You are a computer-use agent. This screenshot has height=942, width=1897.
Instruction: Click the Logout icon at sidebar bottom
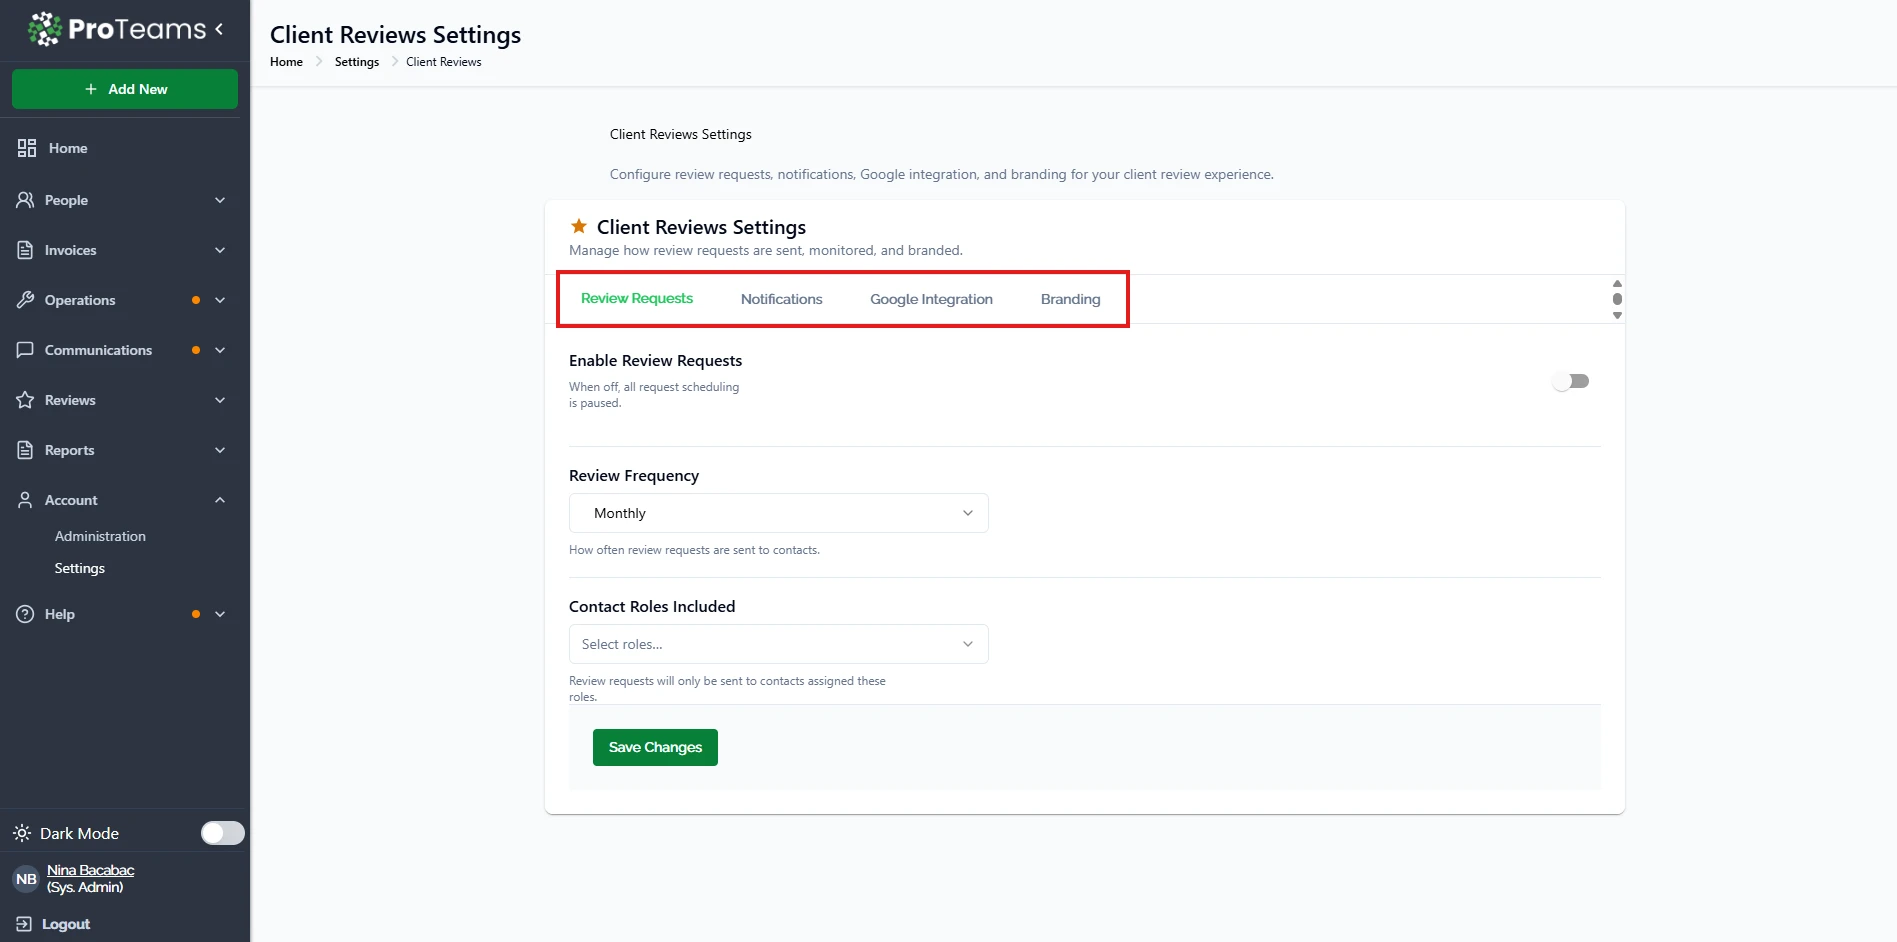click(23, 924)
